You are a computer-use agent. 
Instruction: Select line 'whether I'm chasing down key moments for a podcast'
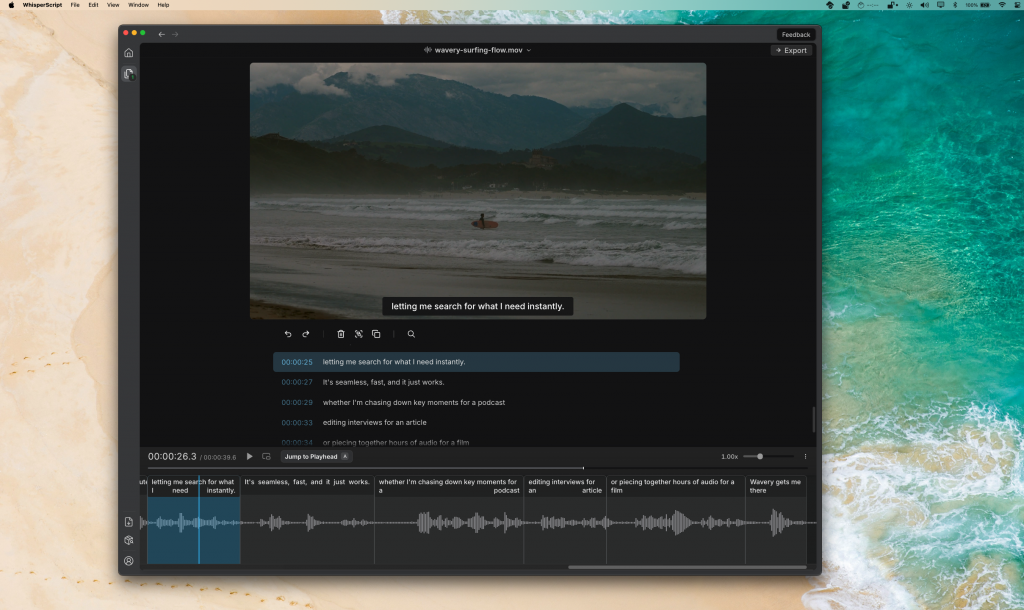pyautogui.click(x=476, y=402)
